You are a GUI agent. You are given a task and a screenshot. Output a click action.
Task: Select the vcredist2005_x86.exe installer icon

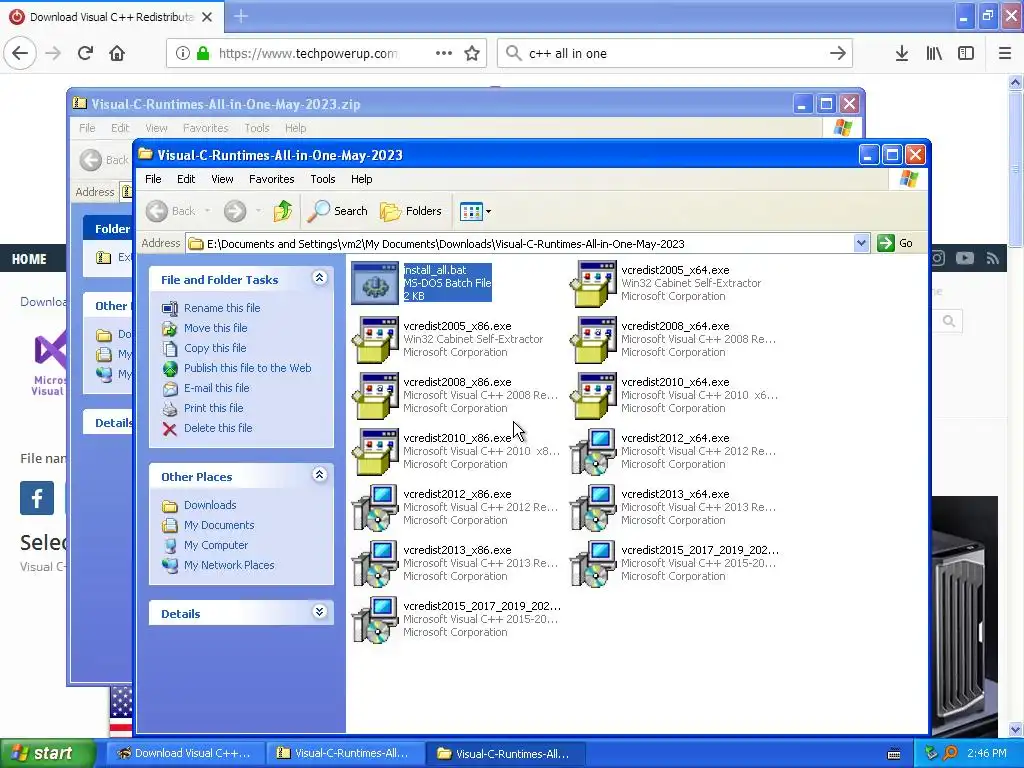point(375,339)
